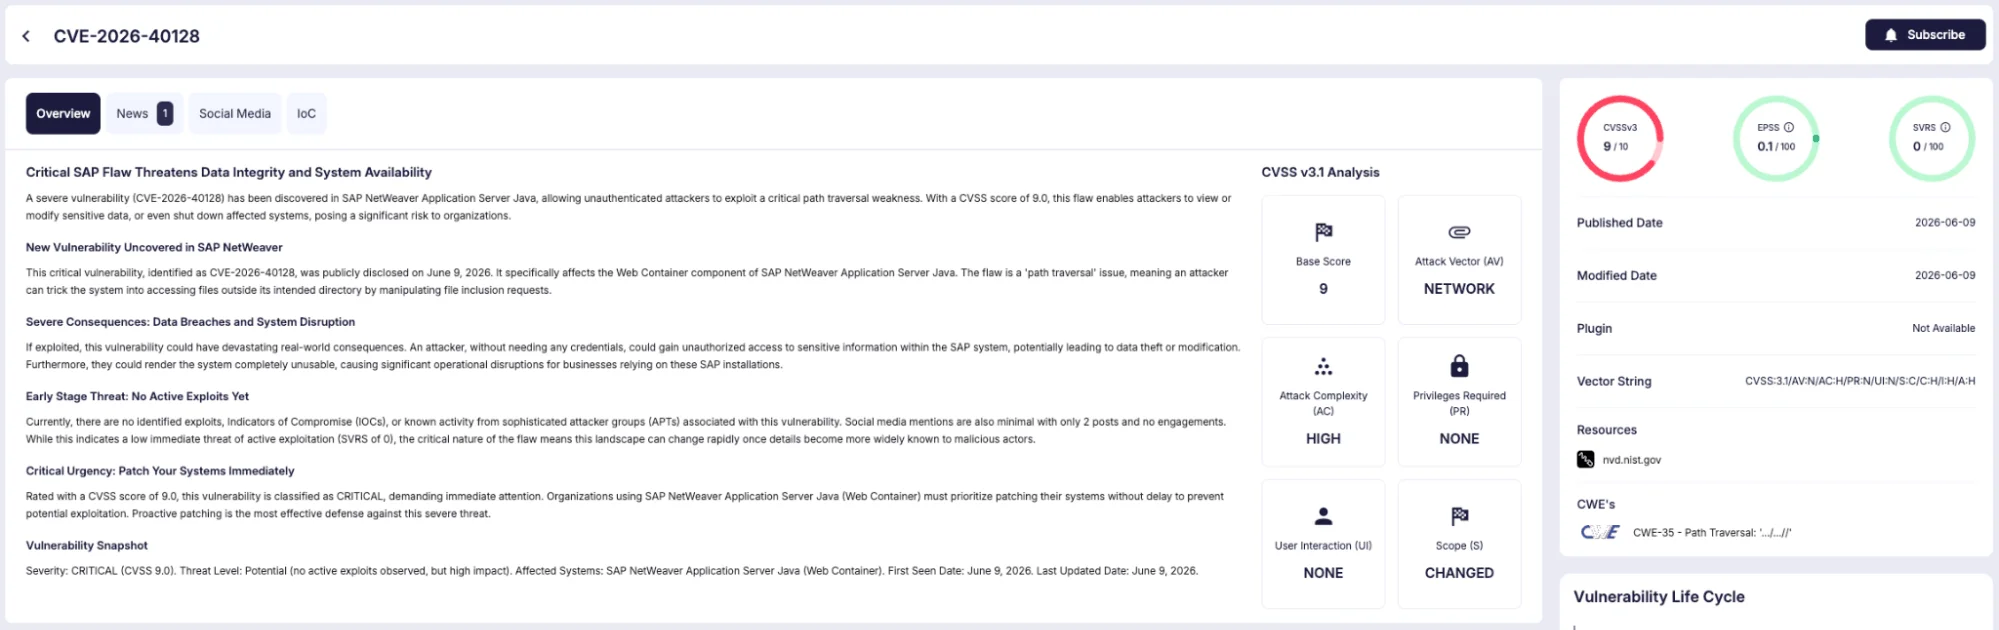The width and height of the screenshot is (1999, 630).
Task: Click the SVRS info icon
Action: (1945, 127)
